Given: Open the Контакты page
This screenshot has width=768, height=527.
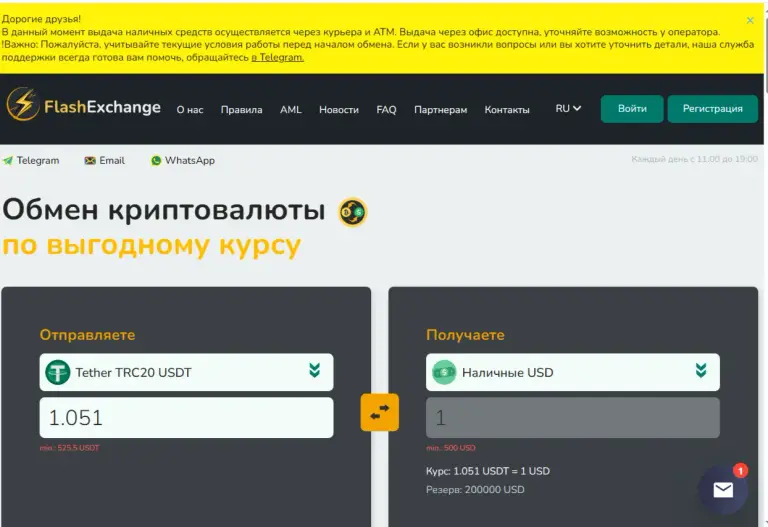Looking at the screenshot, I should click(x=507, y=110).
